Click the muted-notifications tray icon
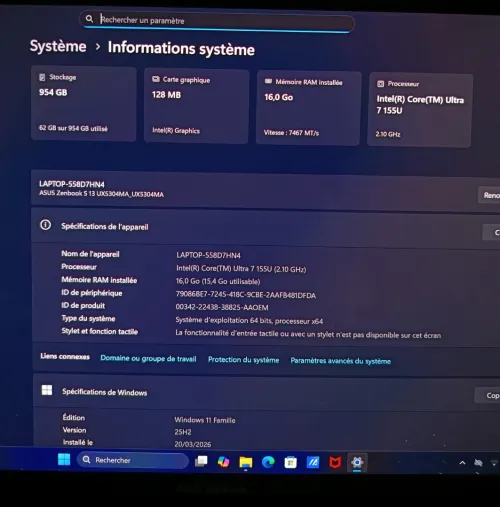Screen dimensions: 500x507 [478, 463]
